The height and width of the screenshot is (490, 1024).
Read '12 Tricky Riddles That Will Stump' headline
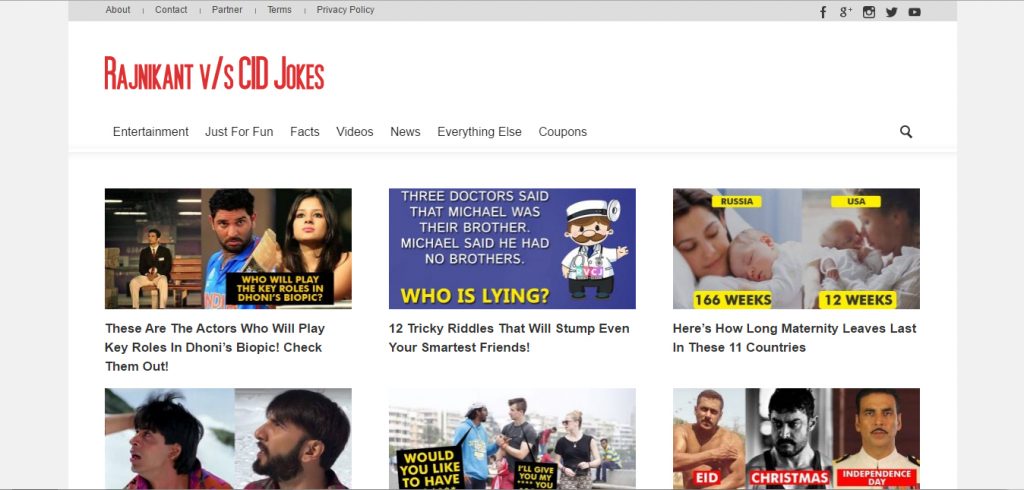click(x=509, y=338)
